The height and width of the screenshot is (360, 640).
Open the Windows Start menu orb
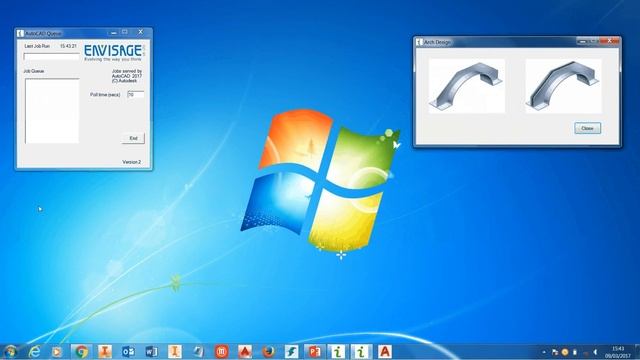[x=10, y=351]
